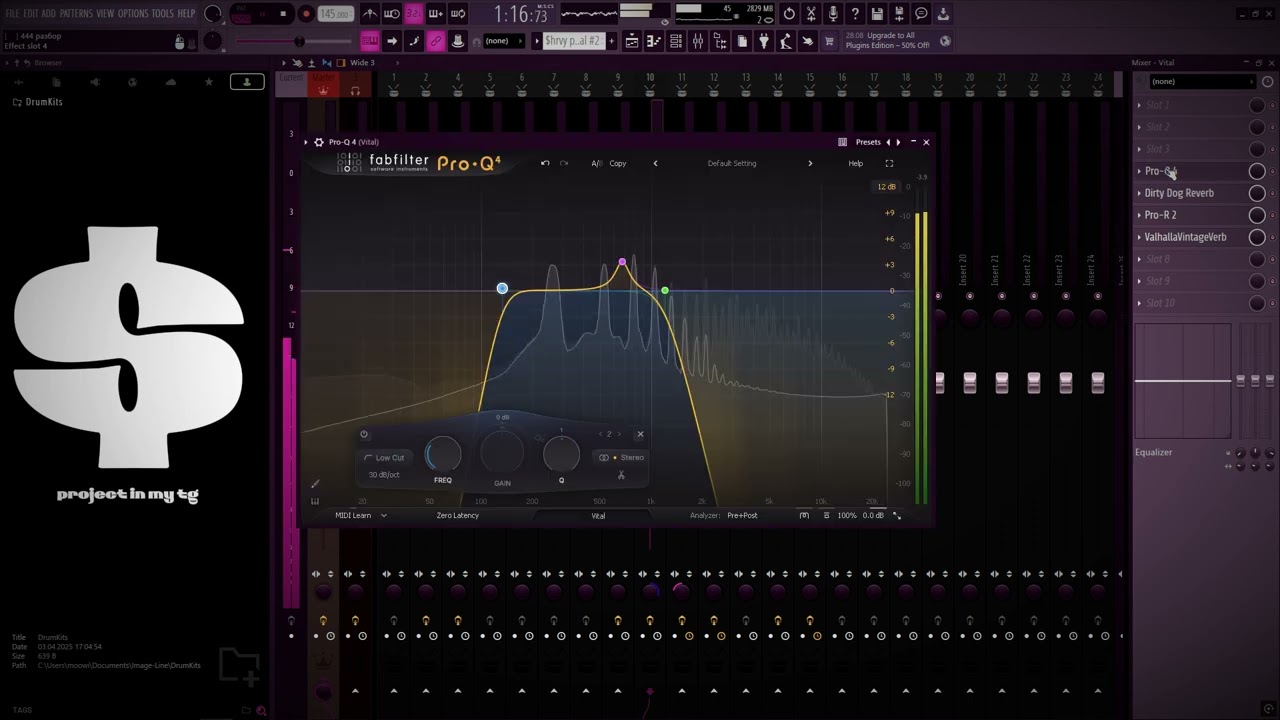
Task: Go to next preset in Pro-Q 4
Action: [810, 163]
